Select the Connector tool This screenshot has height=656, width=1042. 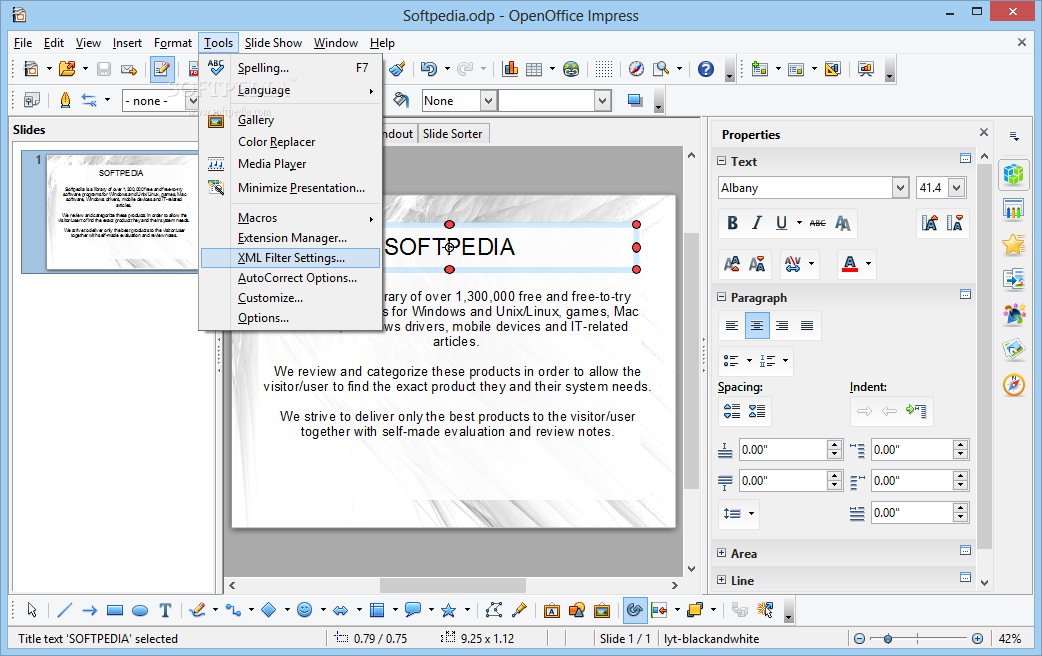[233, 610]
